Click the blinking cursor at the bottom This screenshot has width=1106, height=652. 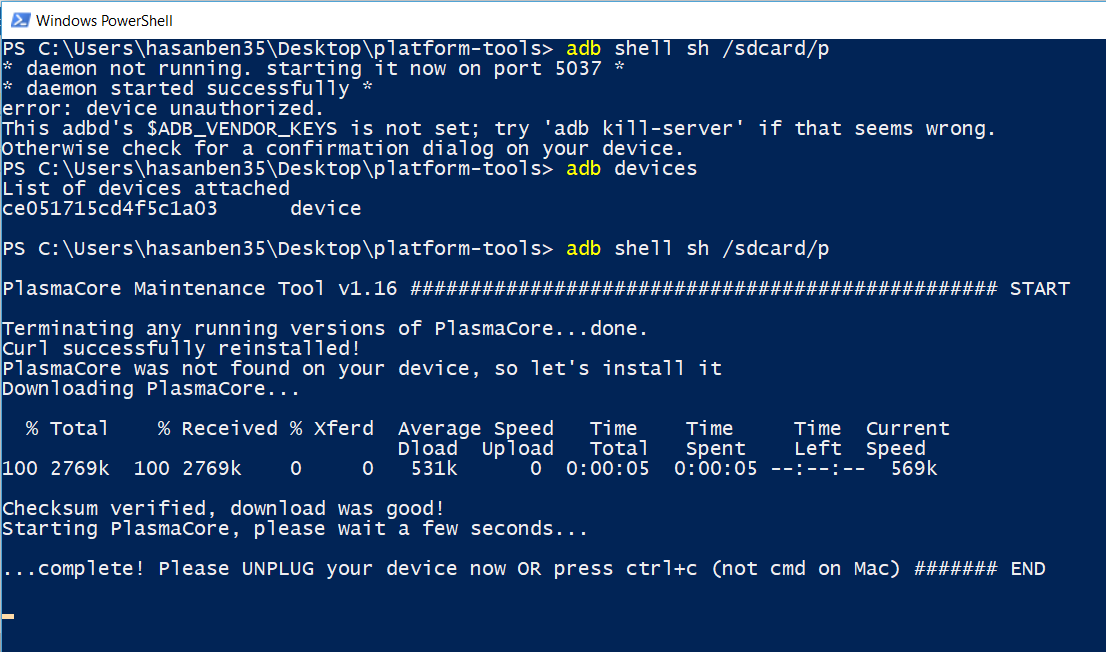[8, 616]
